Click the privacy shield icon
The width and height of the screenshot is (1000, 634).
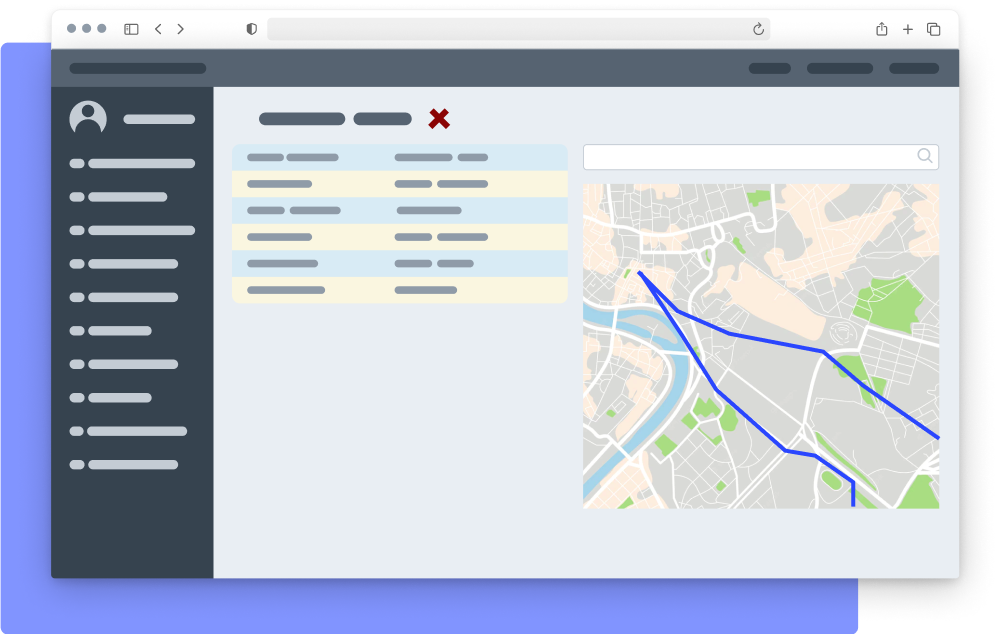coord(251,29)
